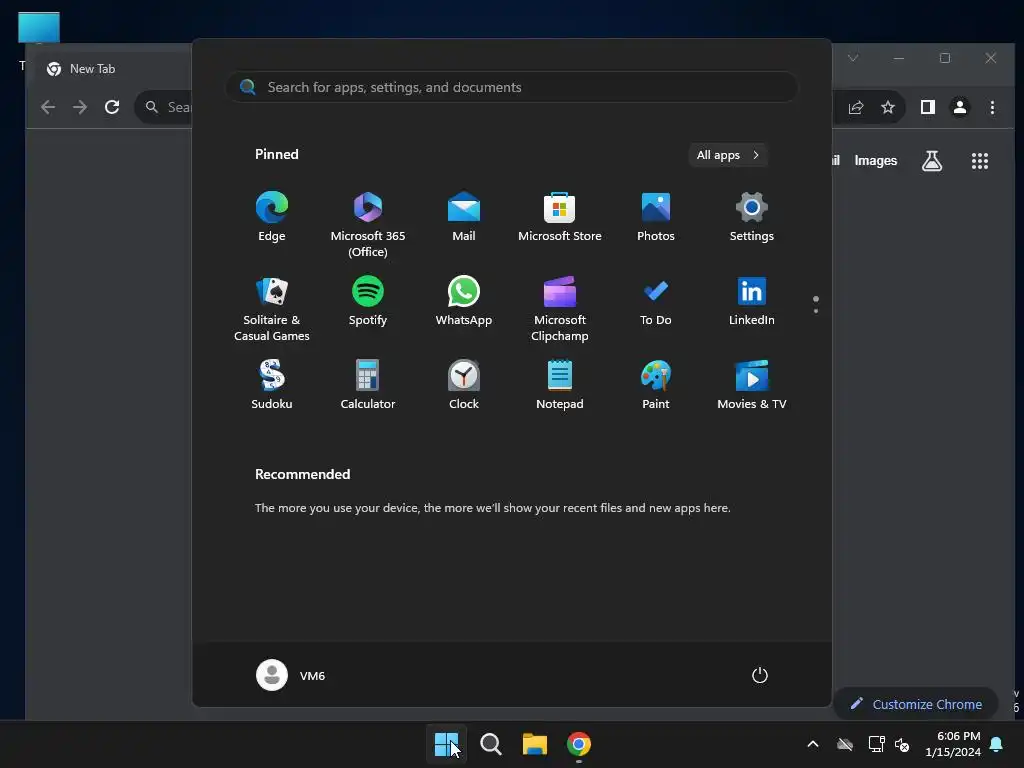
Task: Reload the page in Chrome
Action: (x=112, y=107)
